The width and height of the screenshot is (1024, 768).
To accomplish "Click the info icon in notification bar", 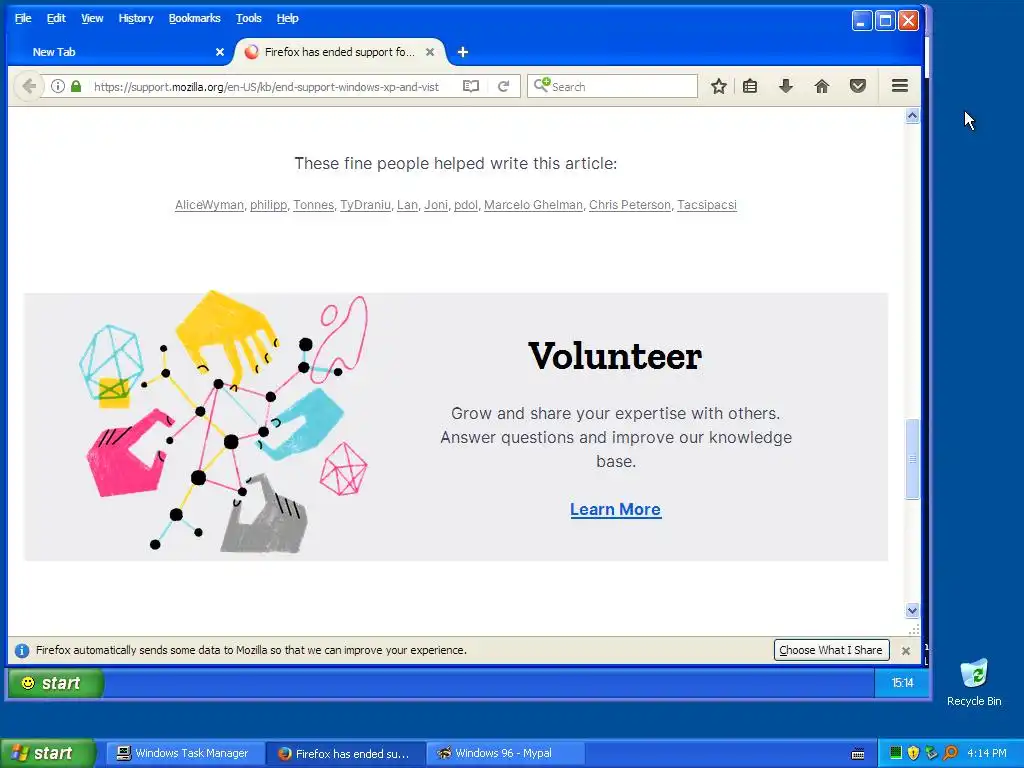I will 22,650.
